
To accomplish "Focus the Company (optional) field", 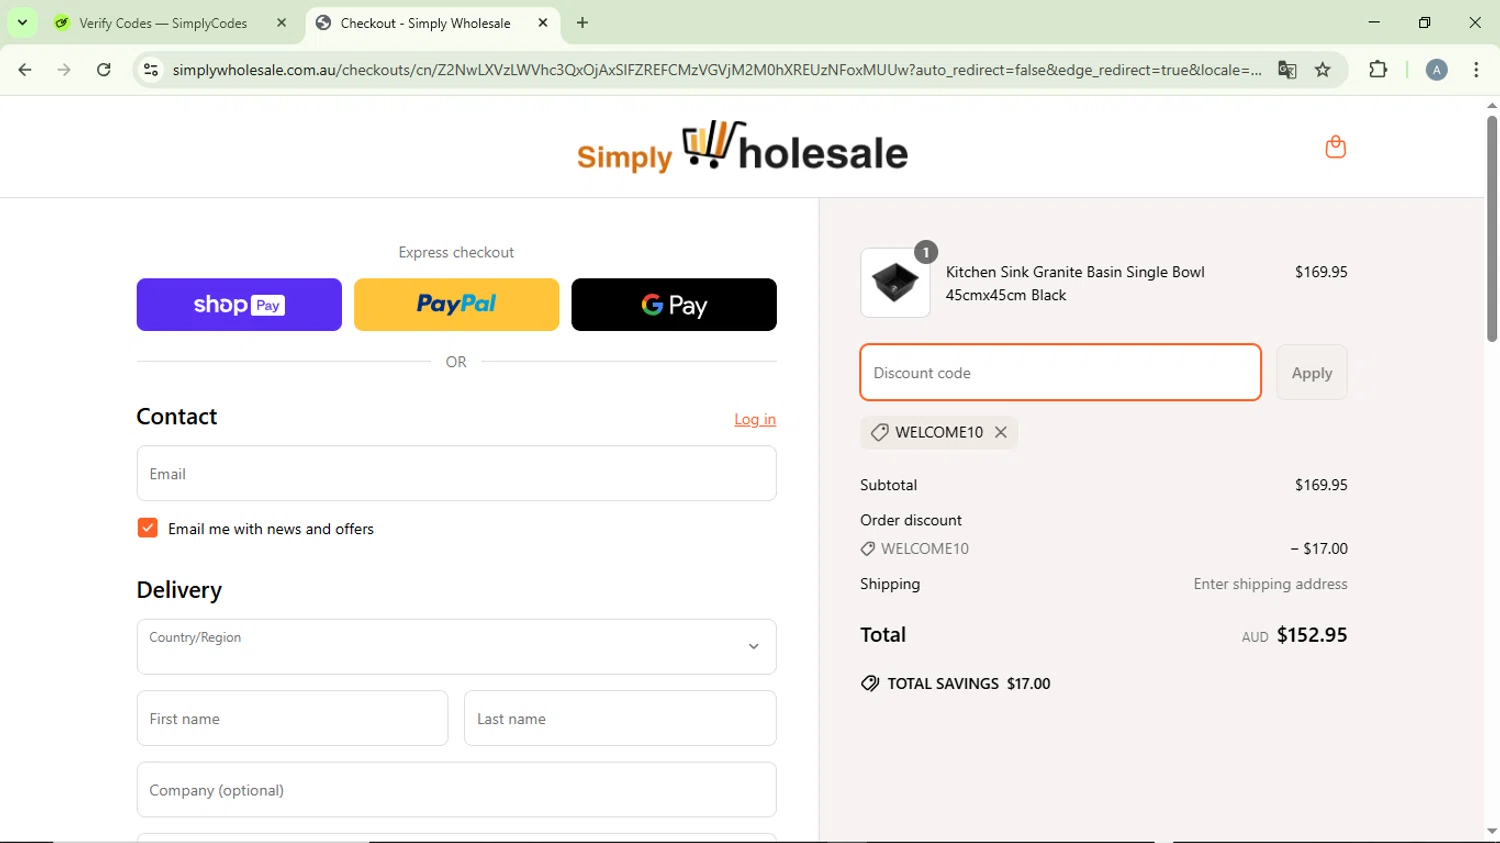I will point(456,790).
